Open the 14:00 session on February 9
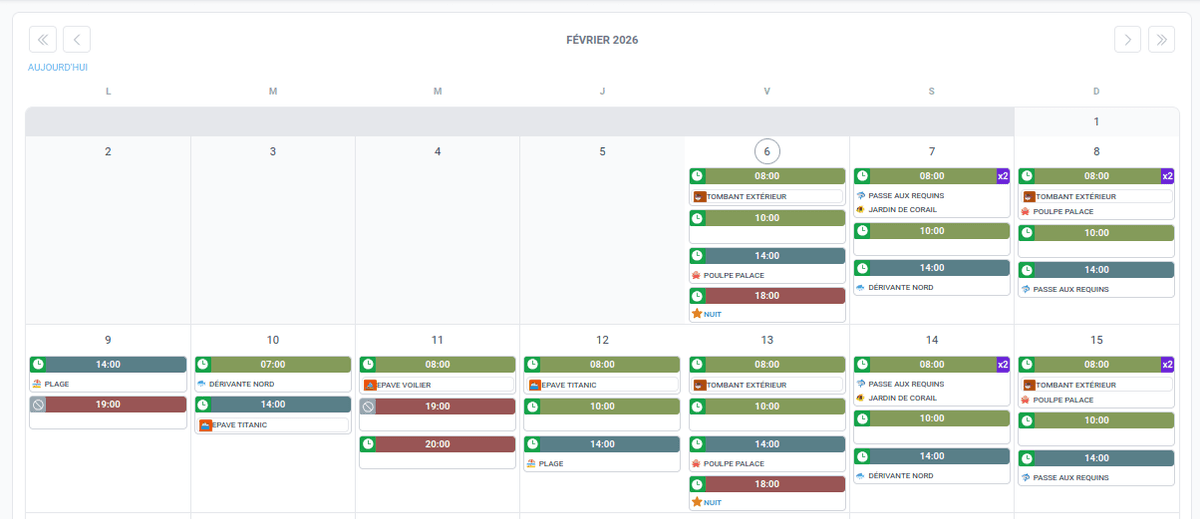Screen dimensions: 1200x519 coord(108,365)
